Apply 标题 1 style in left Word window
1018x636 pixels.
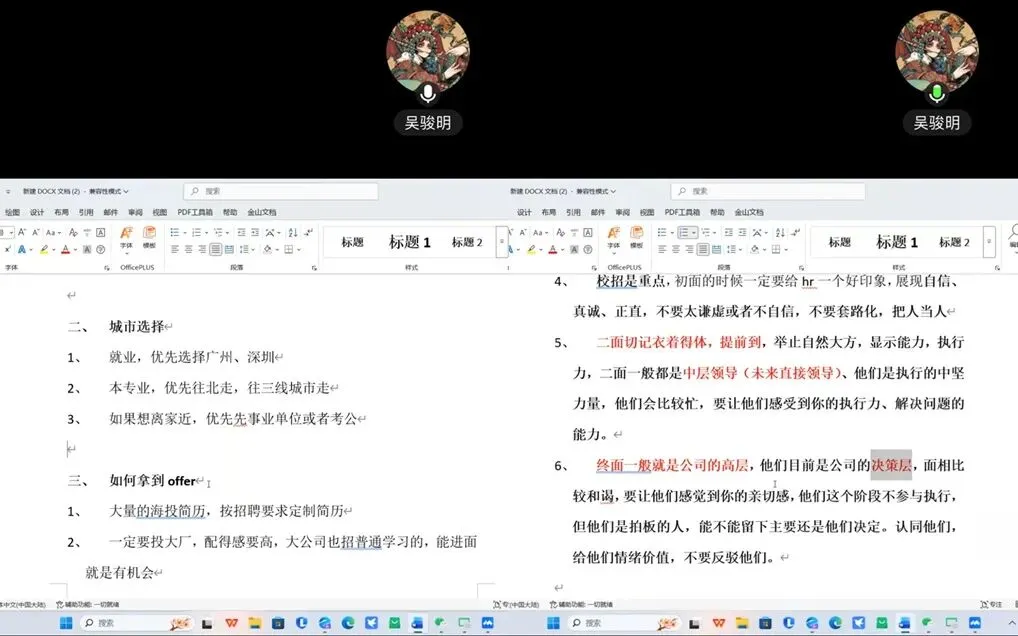[410, 242]
